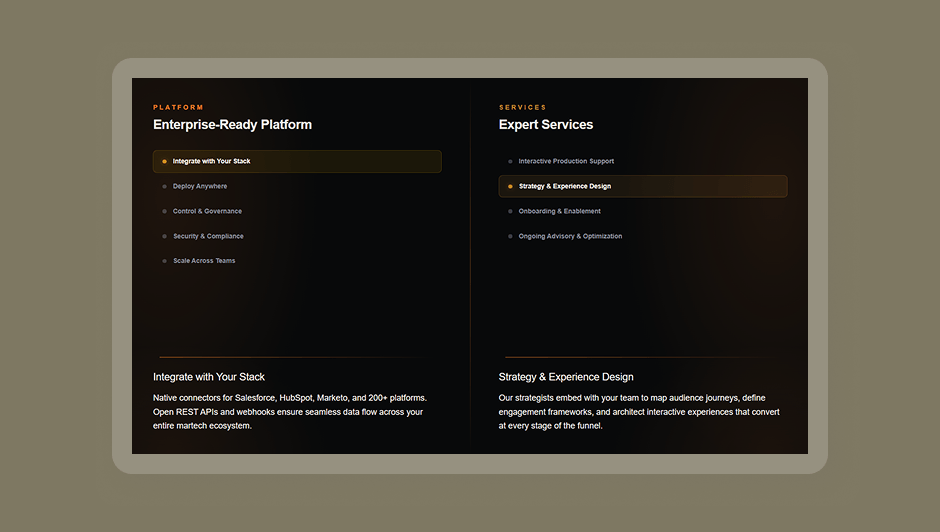The width and height of the screenshot is (940, 532).
Task: Click the Integrate with Your Stack description title
Action: point(209,377)
